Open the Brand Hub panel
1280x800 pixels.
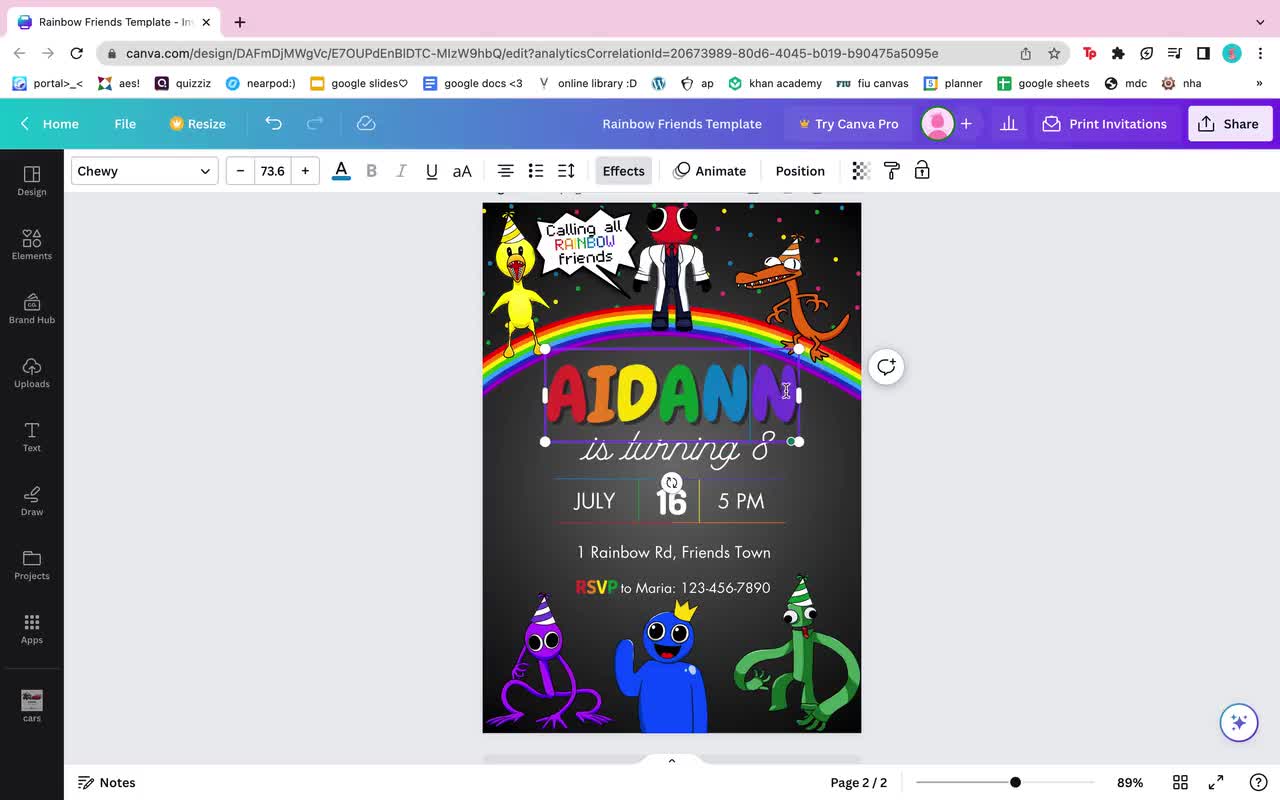tap(32, 309)
